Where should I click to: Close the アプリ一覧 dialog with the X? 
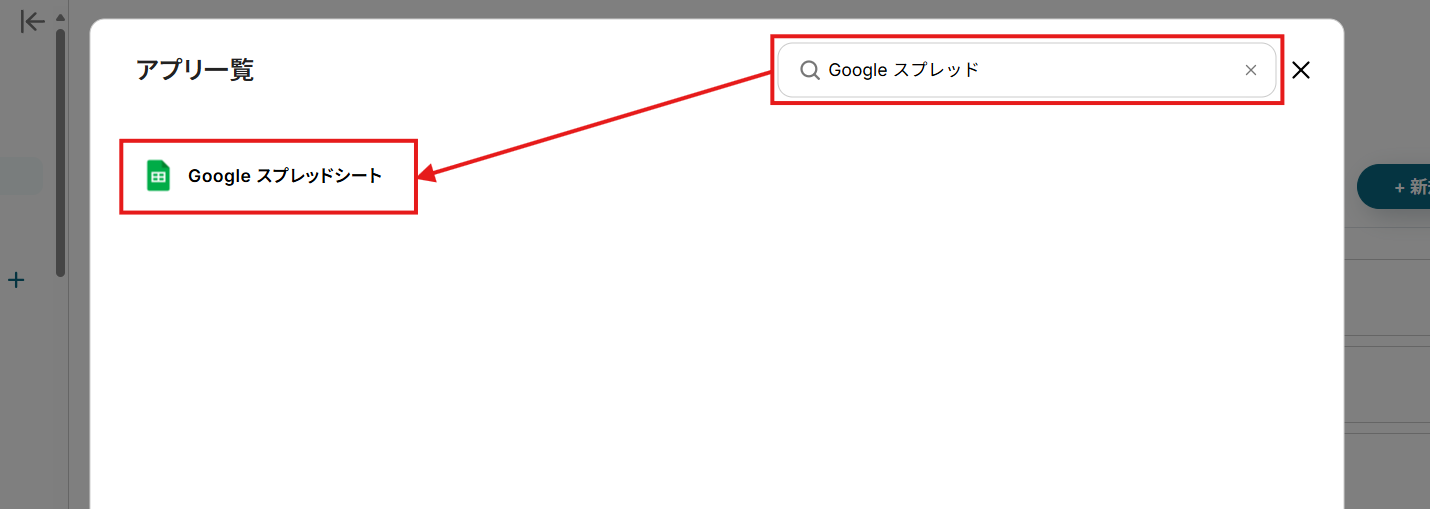1301,70
